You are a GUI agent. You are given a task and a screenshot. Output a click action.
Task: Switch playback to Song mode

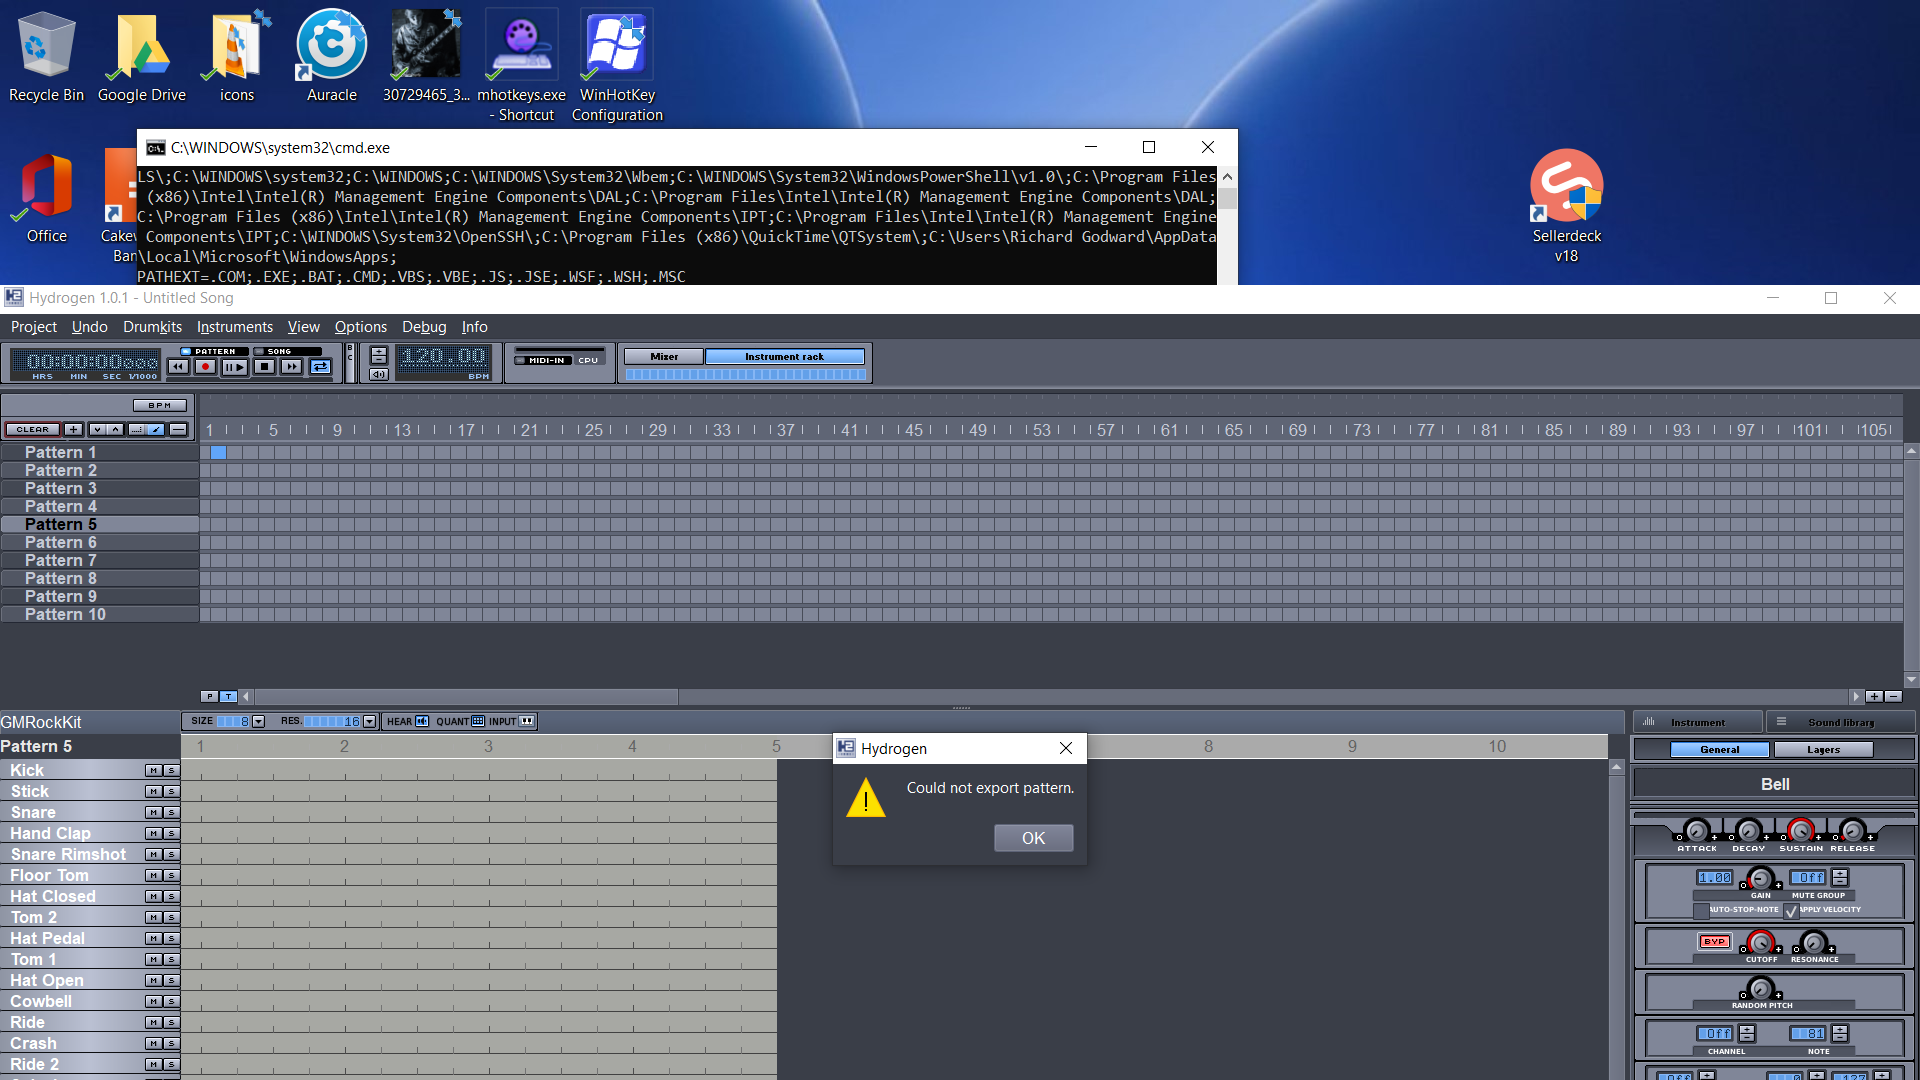tap(287, 351)
